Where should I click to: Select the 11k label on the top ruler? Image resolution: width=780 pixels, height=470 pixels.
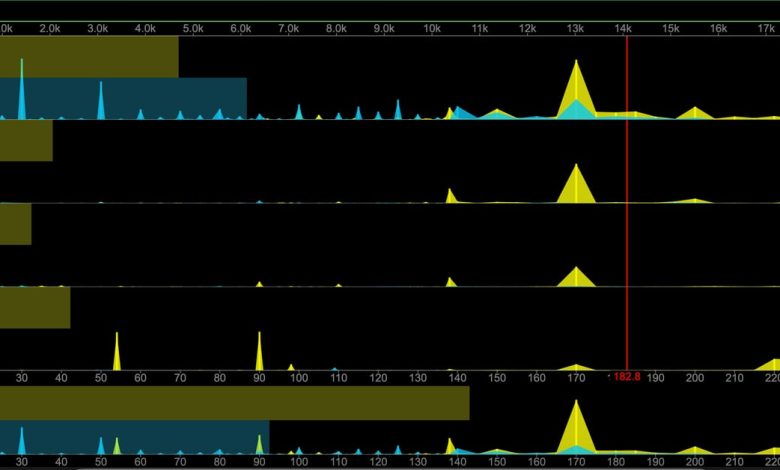(479, 30)
